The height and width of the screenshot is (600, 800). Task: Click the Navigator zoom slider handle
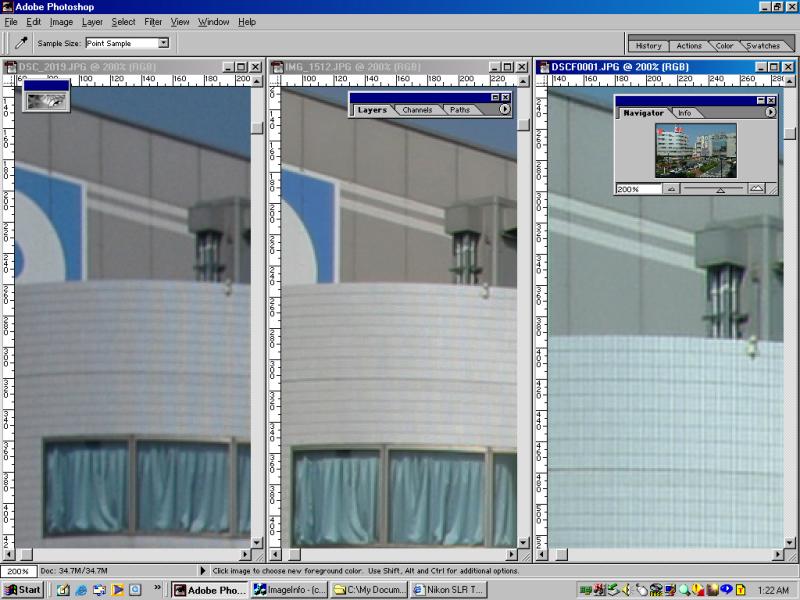point(720,190)
